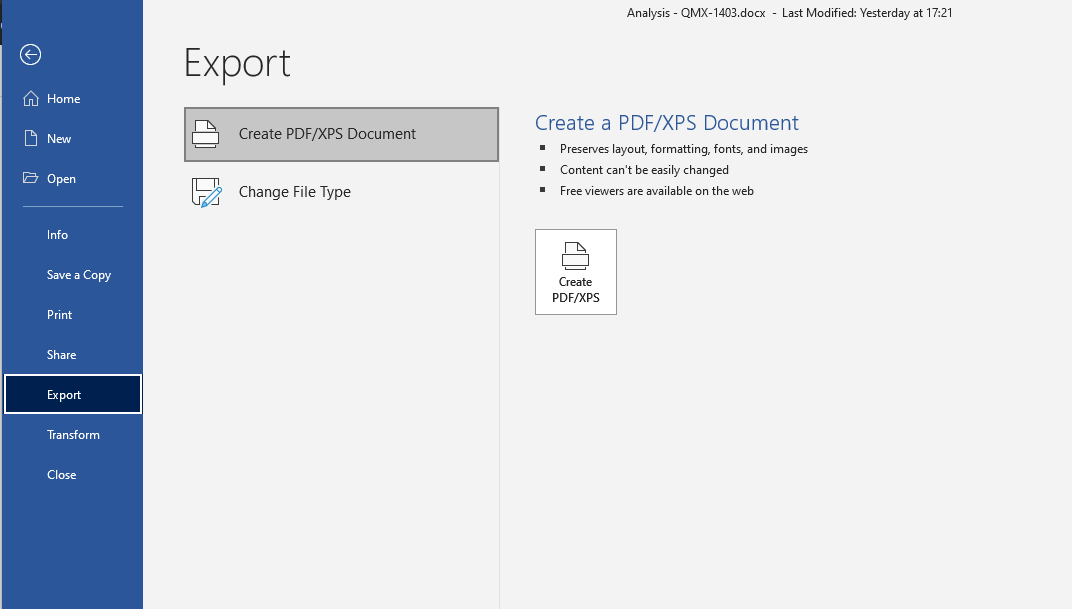Screen dimensions: 1072x609
Task: Open the Print page
Action: (72, 314)
